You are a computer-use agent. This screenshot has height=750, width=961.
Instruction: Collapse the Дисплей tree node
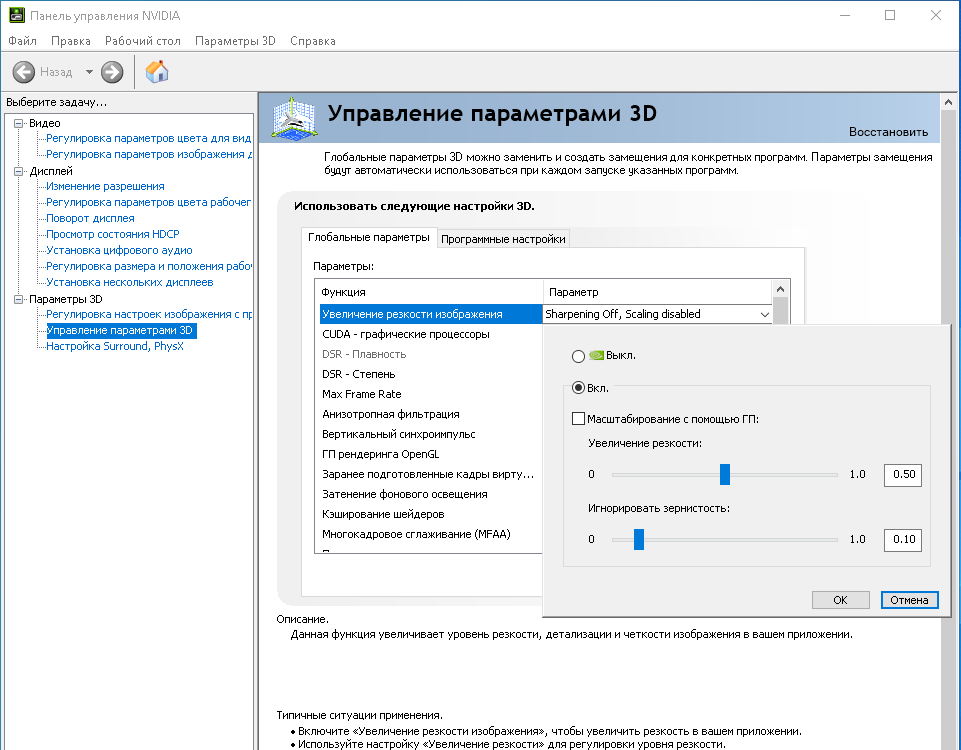pos(18,171)
